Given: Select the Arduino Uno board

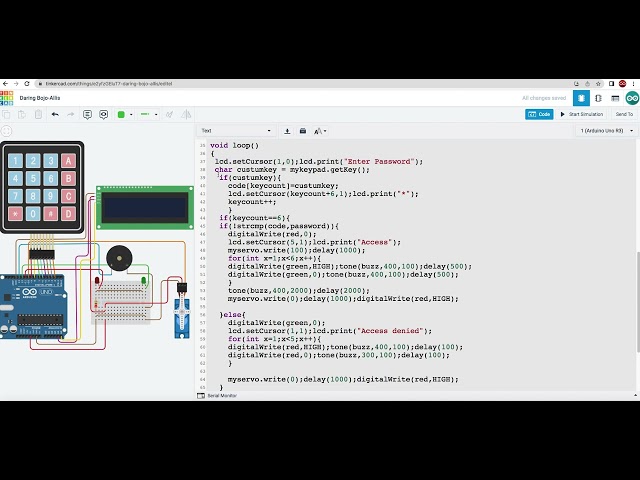Looking at the screenshot, I should 33,307.
